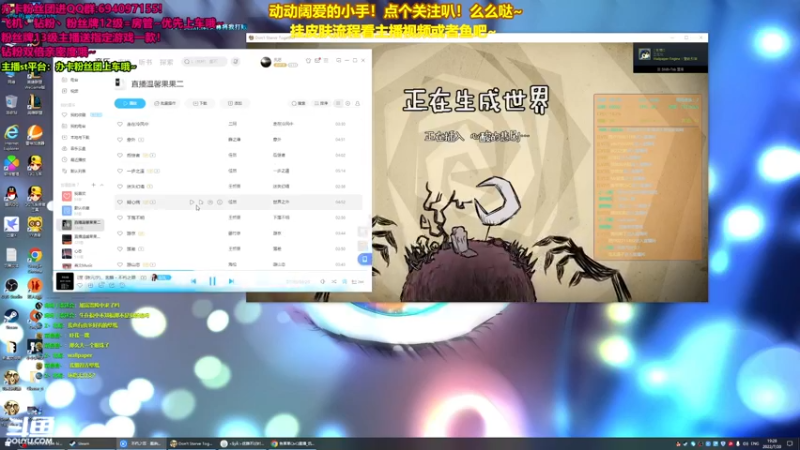
Task: Switch to list view in the playlist toolbar
Action: tap(338, 104)
